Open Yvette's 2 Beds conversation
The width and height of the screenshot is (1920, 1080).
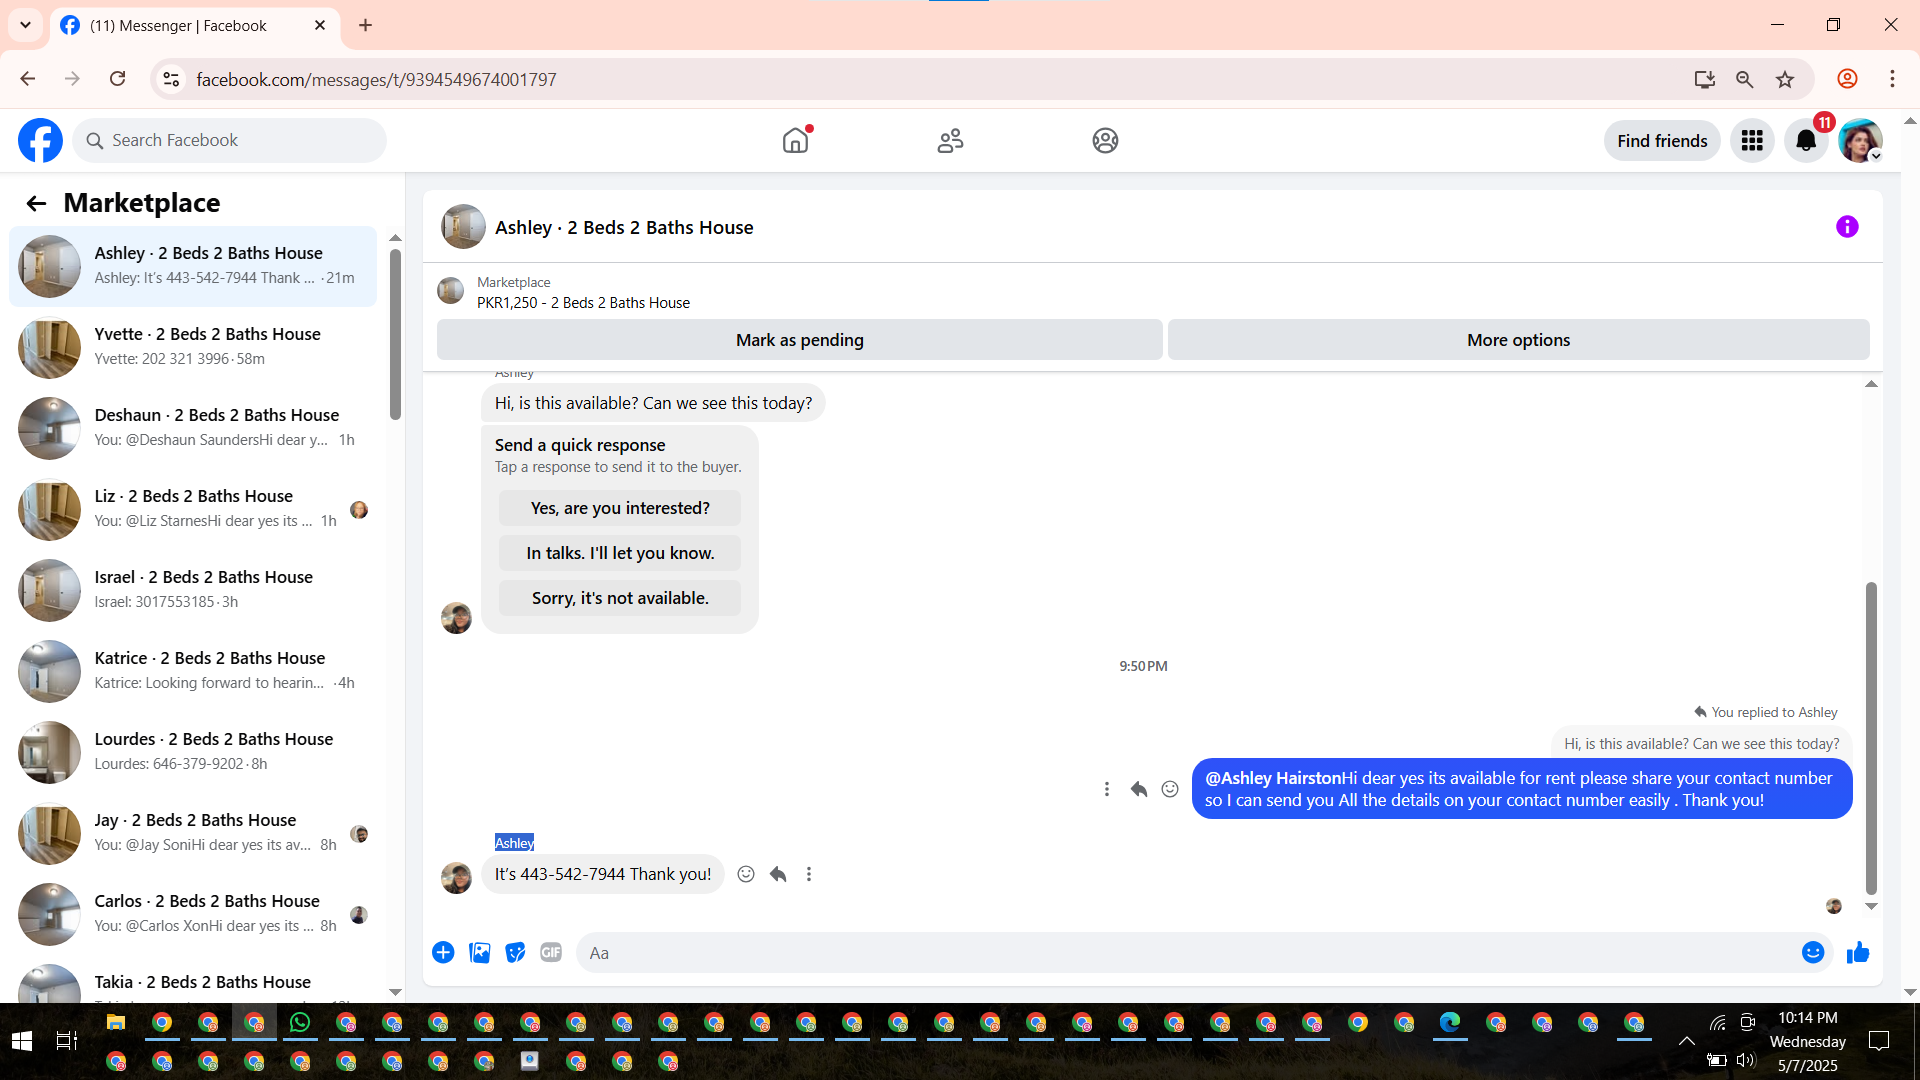[x=195, y=346]
